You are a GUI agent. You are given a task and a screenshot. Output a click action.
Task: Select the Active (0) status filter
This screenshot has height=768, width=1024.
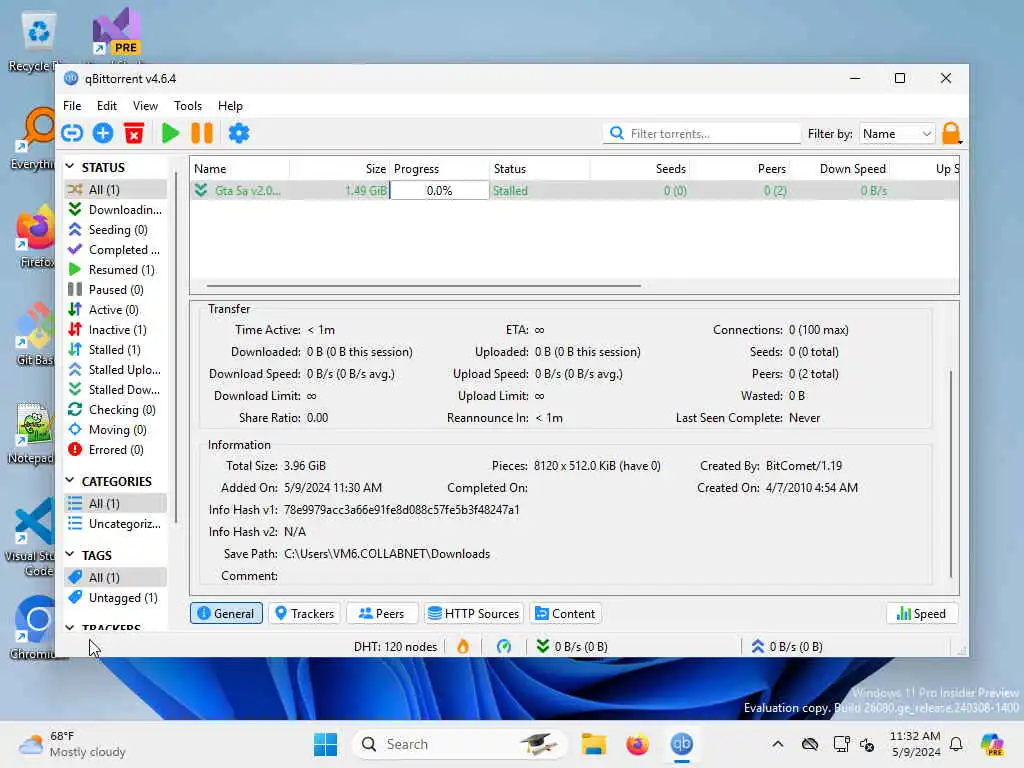click(115, 310)
